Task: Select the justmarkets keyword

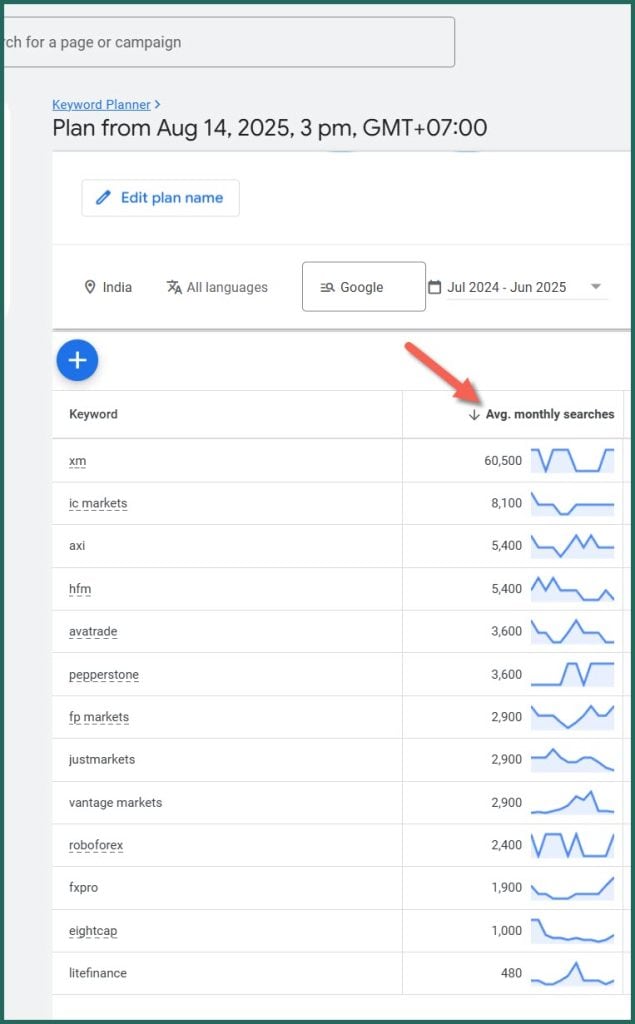Action: click(x=102, y=760)
